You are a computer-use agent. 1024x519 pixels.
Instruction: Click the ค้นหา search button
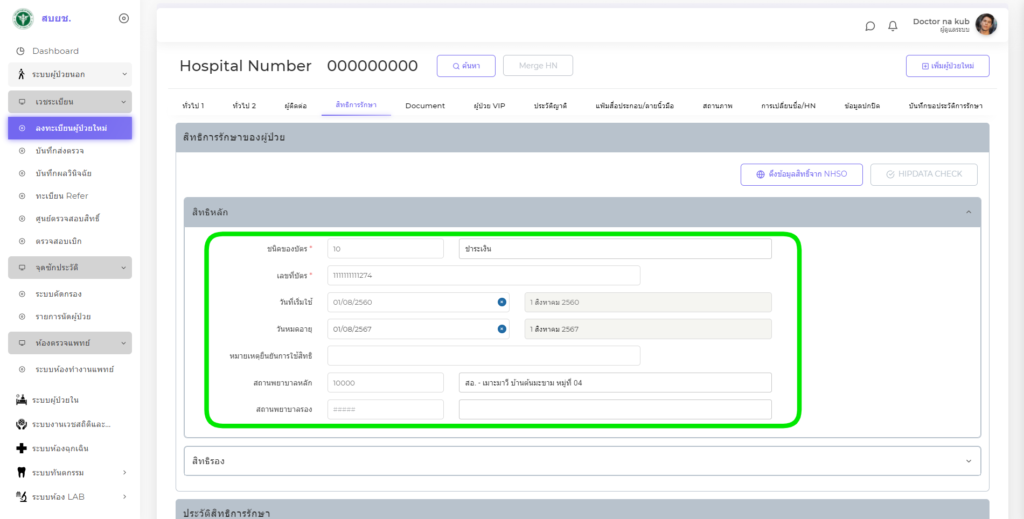point(466,66)
